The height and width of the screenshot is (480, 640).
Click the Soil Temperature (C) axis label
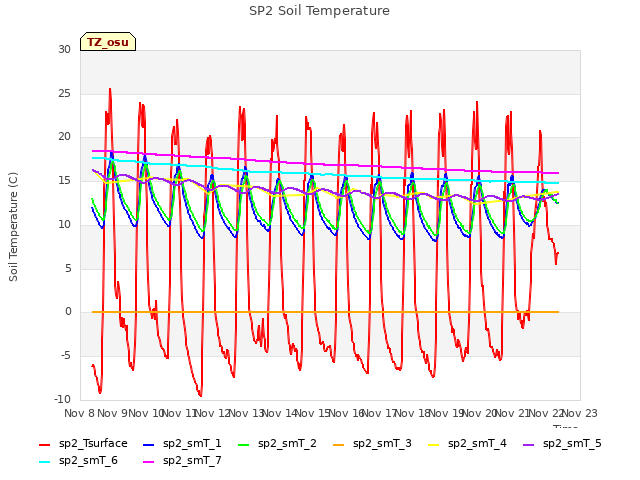click(13, 227)
